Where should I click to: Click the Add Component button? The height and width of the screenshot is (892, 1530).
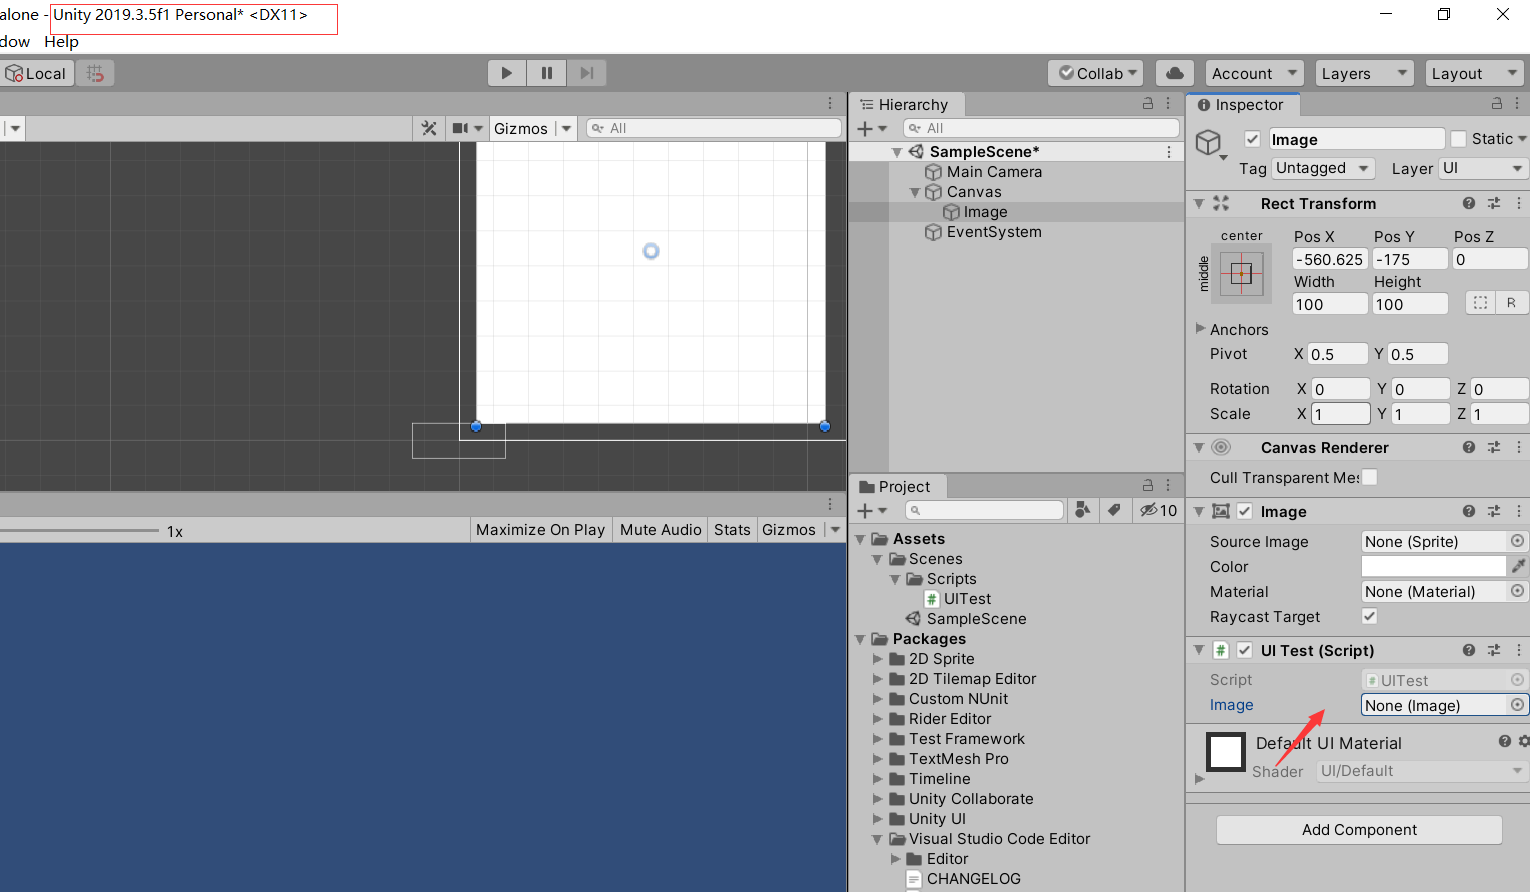[x=1358, y=830]
